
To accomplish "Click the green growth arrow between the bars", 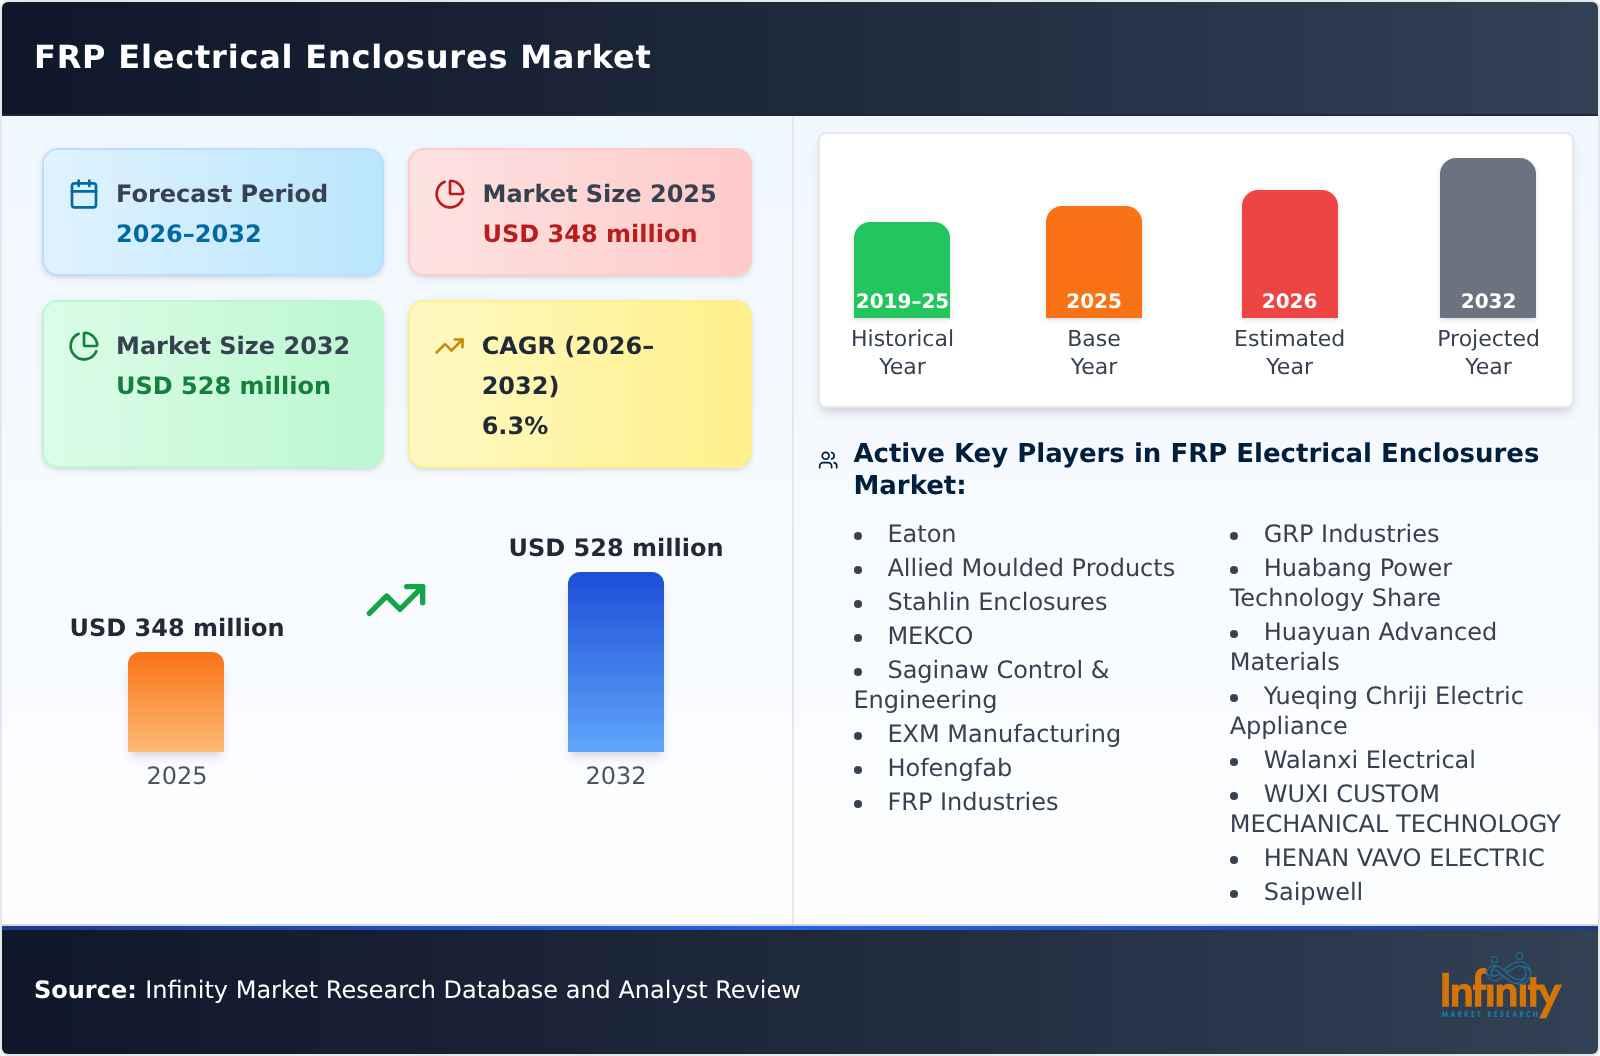I will (397, 597).
